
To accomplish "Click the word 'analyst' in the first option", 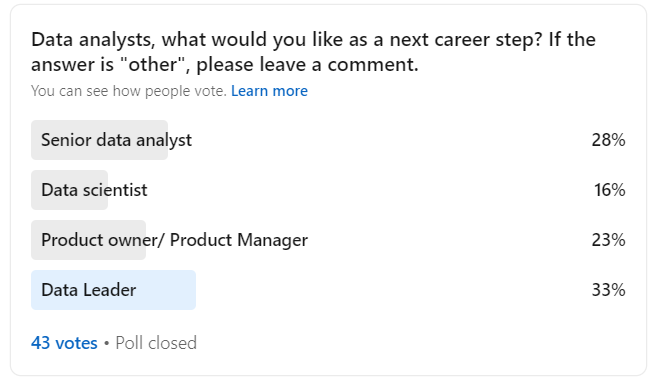I will click(164, 141).
